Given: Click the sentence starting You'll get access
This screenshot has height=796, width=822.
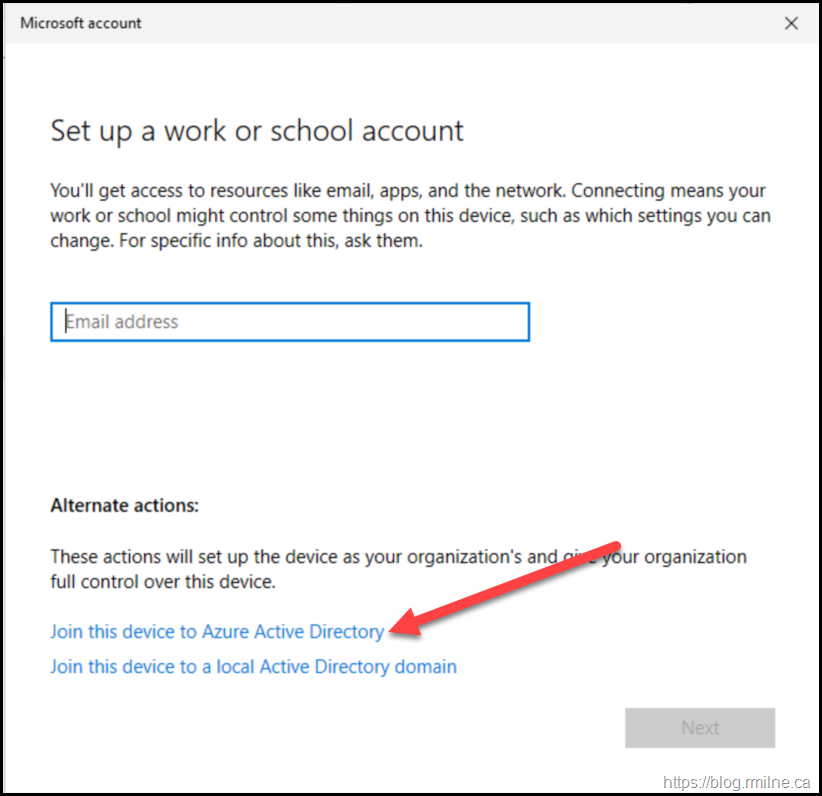Looking at the screenshot, I should (x=300, y=190).
